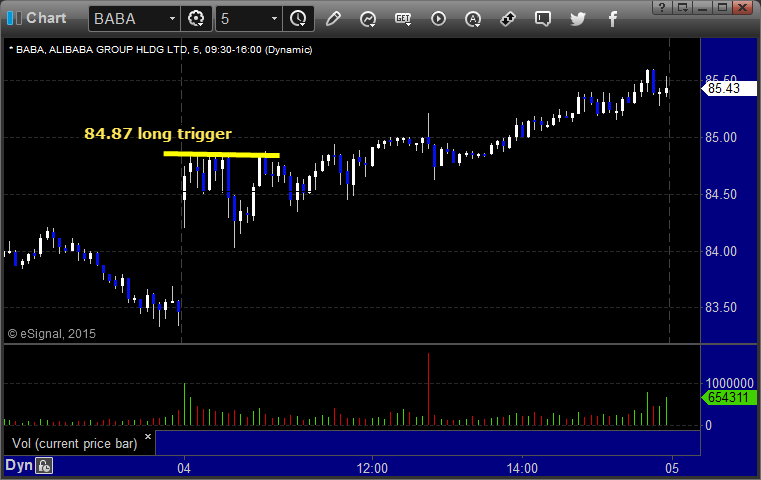Click the 654311 volume value marker
The width and height of the screenshot is (761, 480).
(x=729, y=397)
